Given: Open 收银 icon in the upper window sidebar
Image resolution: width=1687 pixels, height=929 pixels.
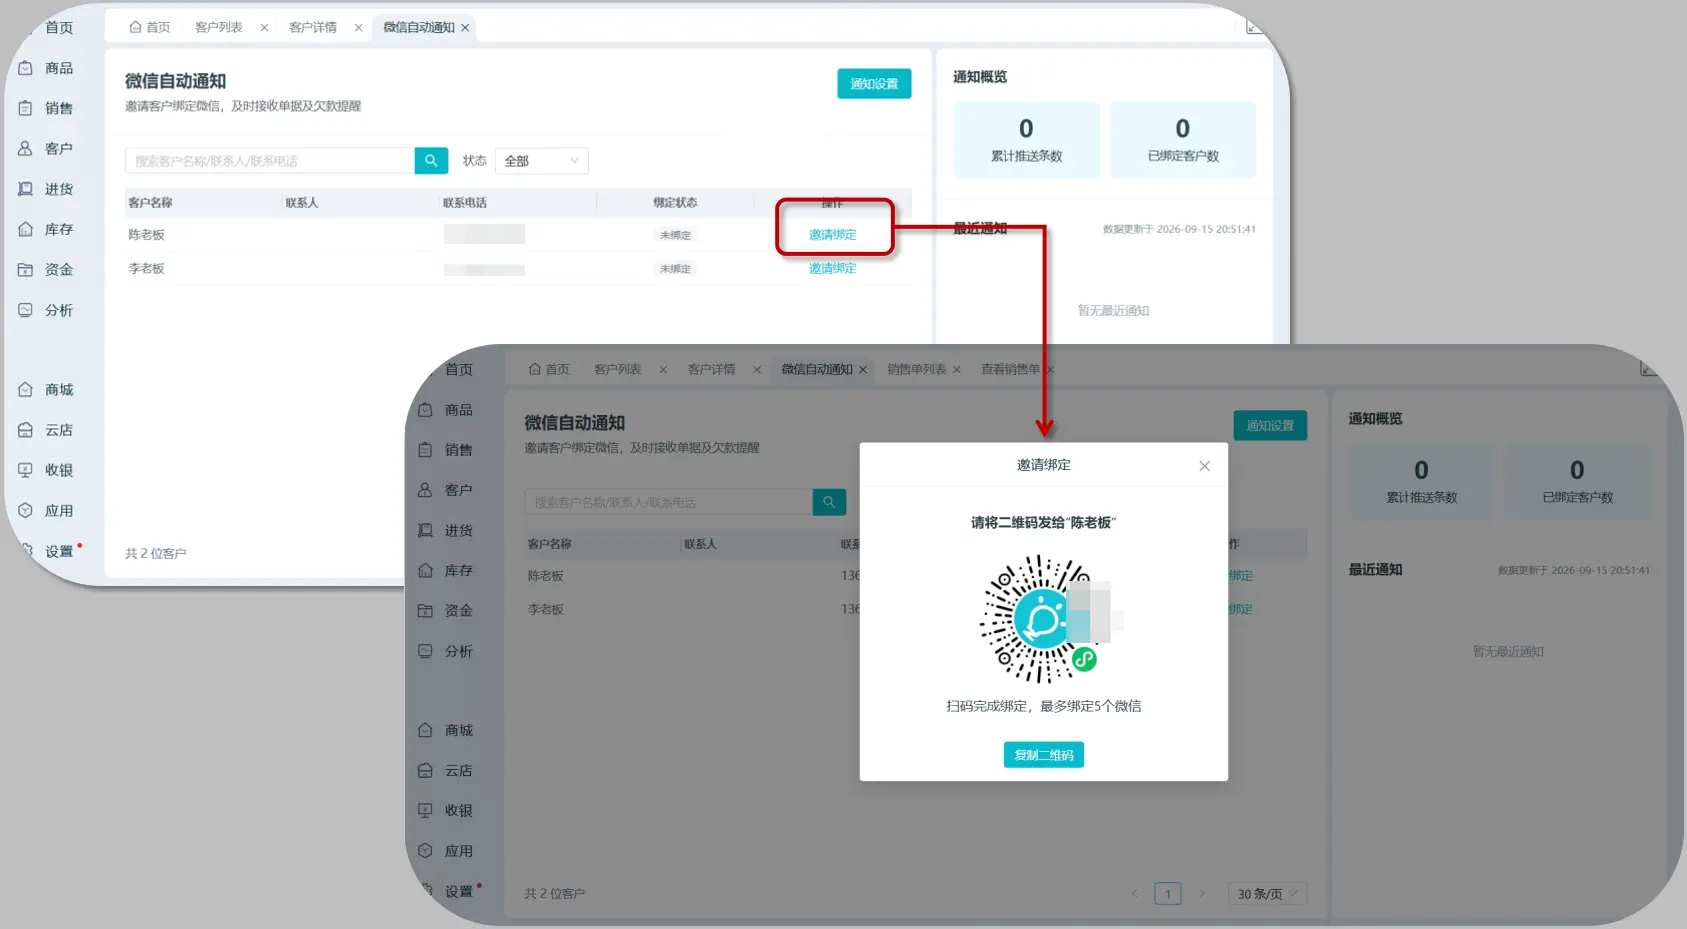Looking at the screenshot, I should tap(26, 470).
